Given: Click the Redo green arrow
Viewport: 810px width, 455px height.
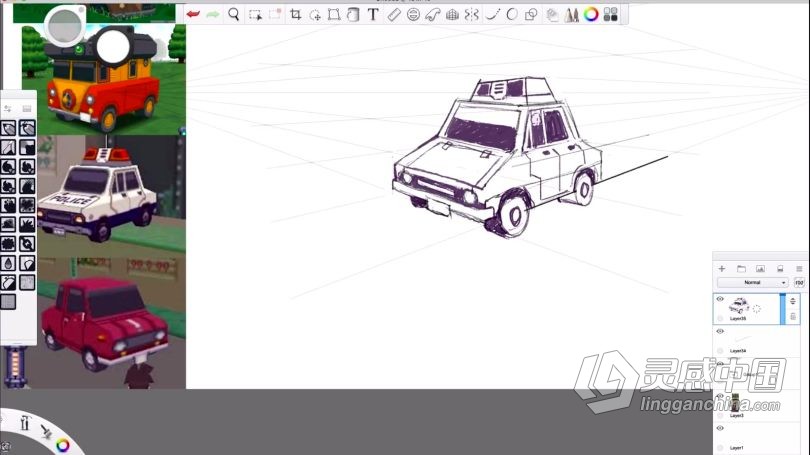Looking at the screenshot, I should point(212,15).
